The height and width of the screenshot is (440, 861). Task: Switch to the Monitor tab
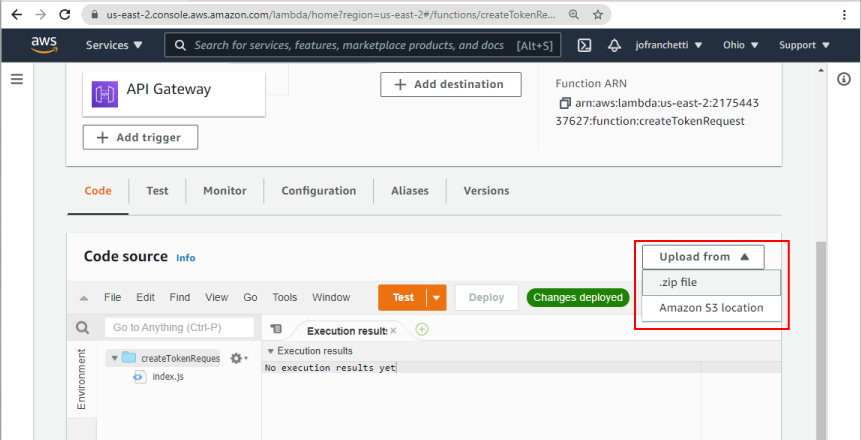225,191
